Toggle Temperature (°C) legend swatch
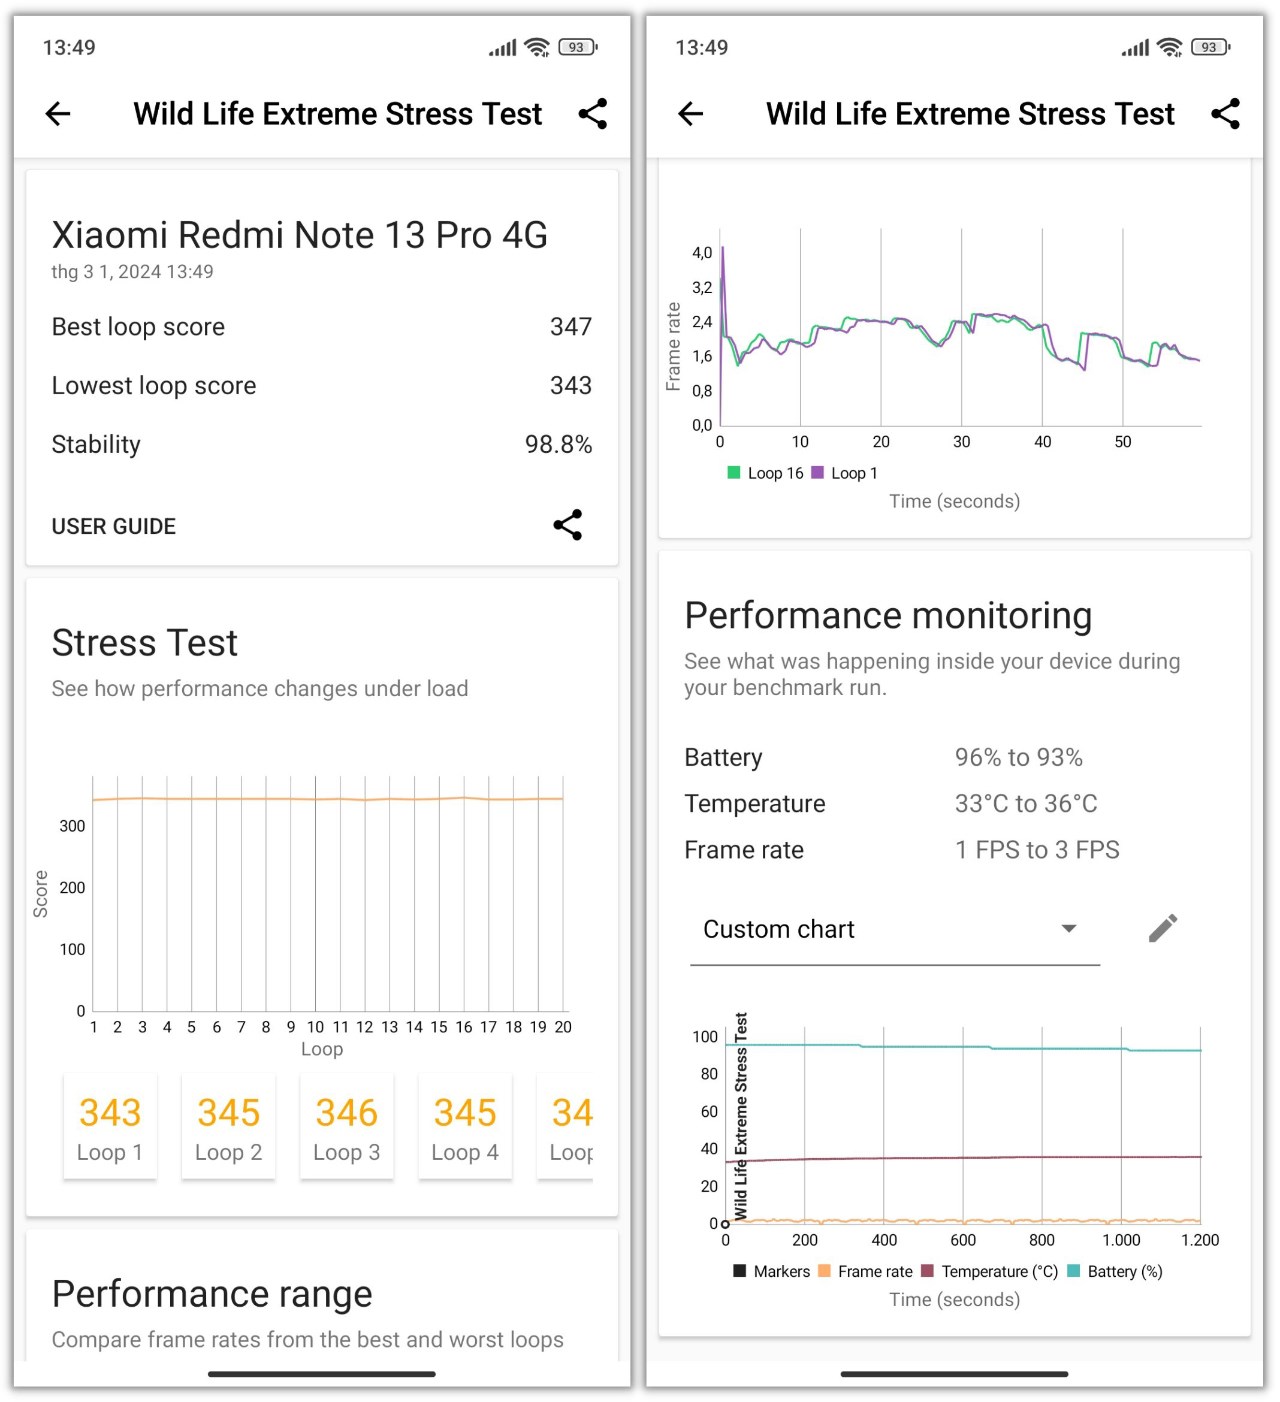 [x=927, y=1271]
